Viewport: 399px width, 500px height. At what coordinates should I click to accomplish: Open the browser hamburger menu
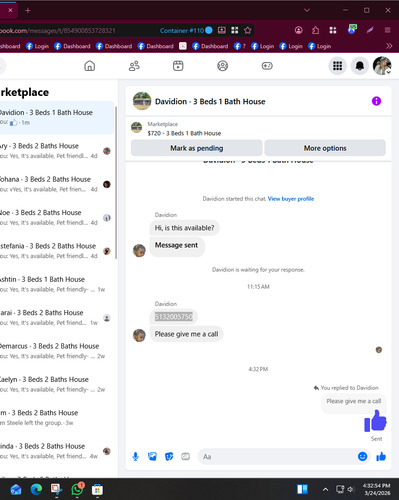tap(387, 30)
